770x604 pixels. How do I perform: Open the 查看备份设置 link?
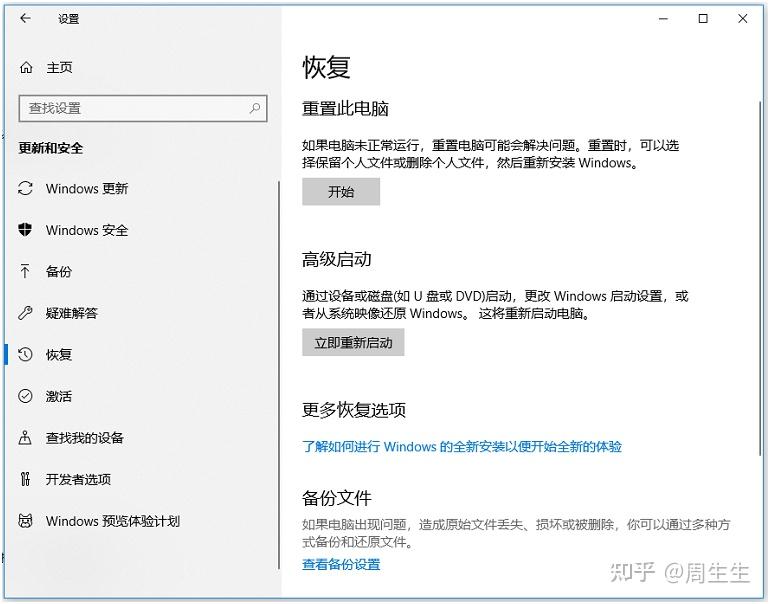341,564
